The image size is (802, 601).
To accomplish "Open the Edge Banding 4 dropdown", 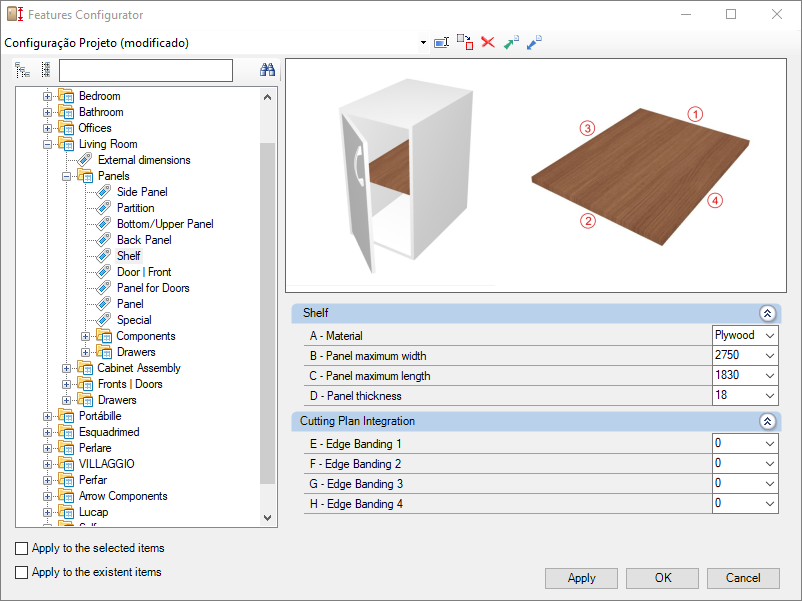I will pos(769,504).
